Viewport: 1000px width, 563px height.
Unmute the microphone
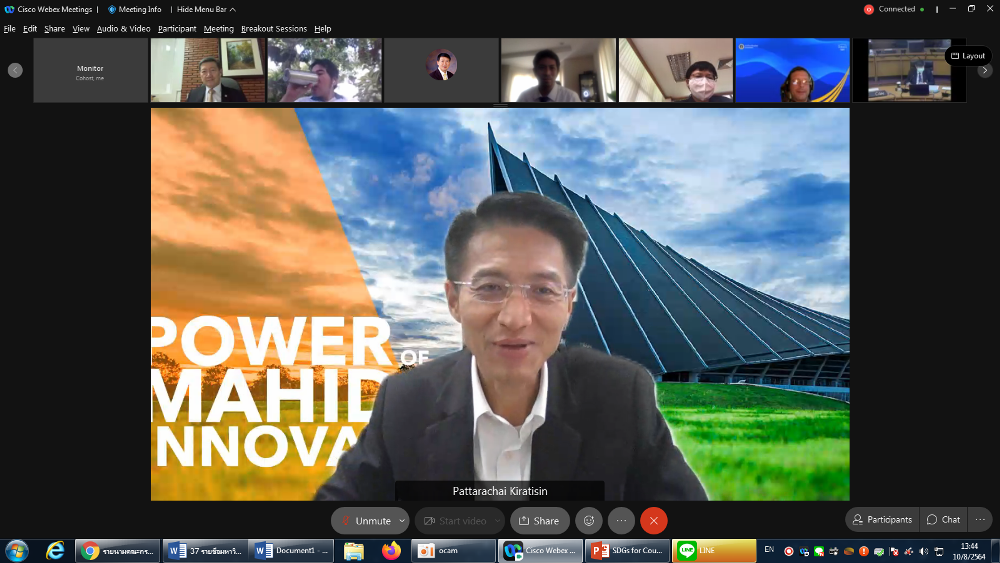click(364, 521)
